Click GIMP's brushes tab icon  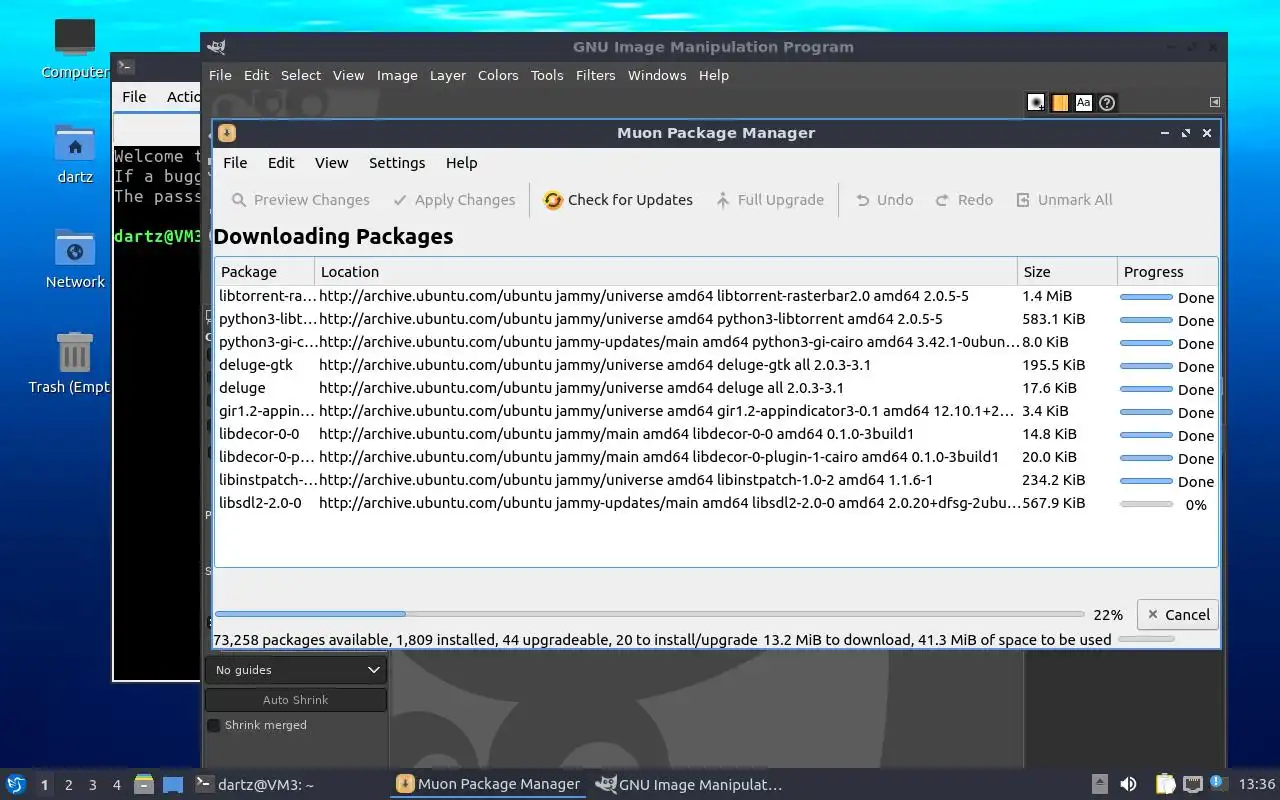(x=1036, y=102)
